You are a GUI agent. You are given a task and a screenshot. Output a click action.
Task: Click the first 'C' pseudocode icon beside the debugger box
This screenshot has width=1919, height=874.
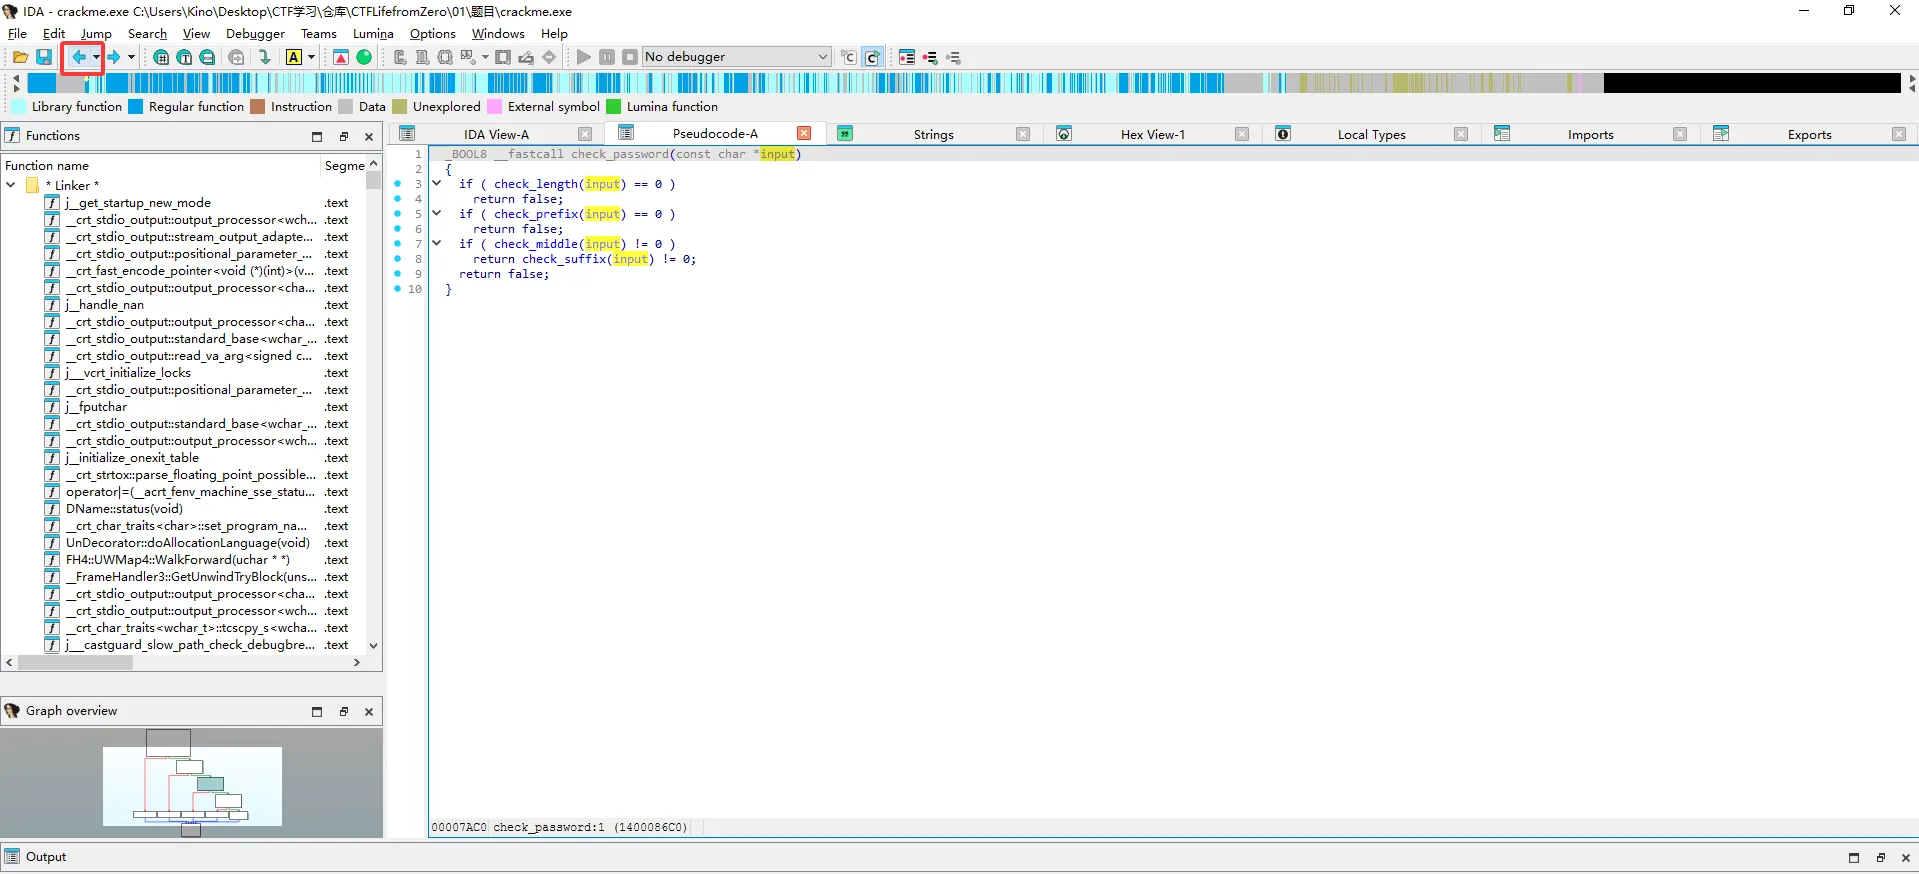pyautogui.click(x=849, y=57)
